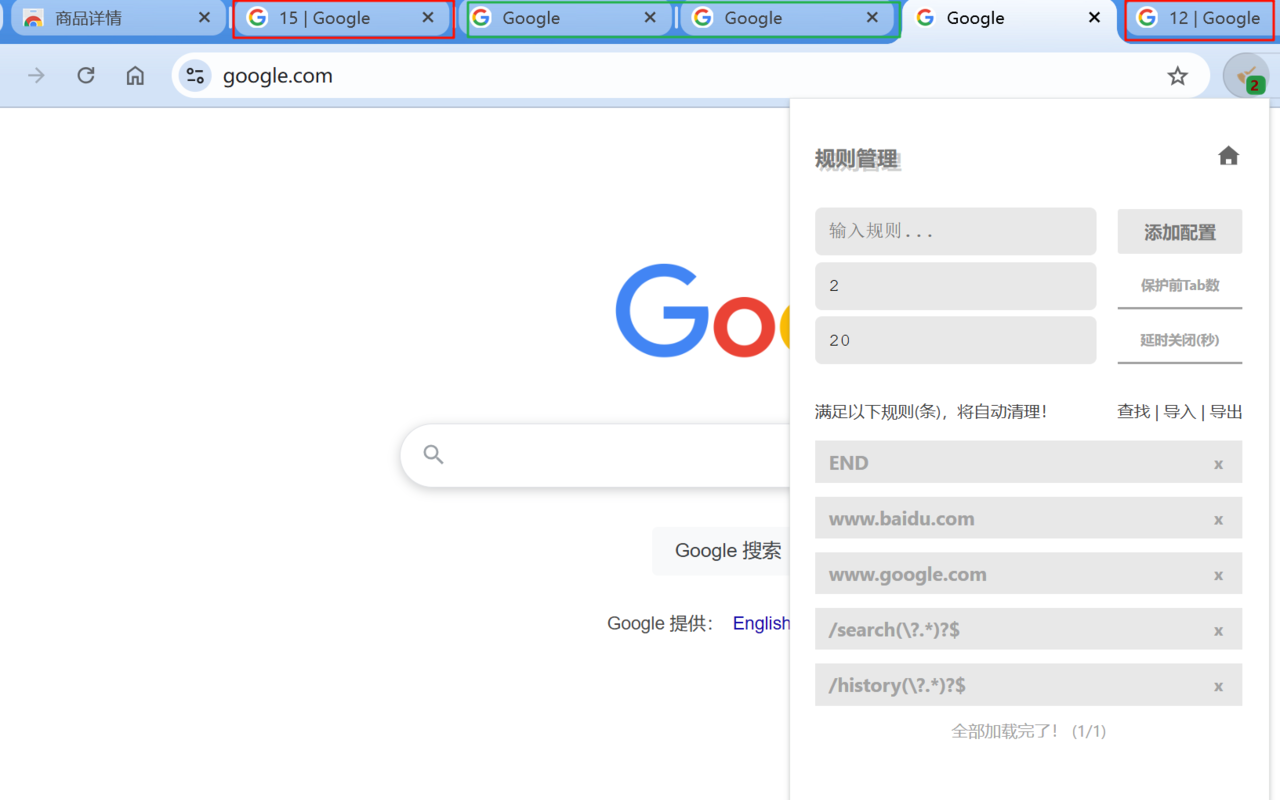
Task: Select the END rule text
Action: (x=849, y=463)
